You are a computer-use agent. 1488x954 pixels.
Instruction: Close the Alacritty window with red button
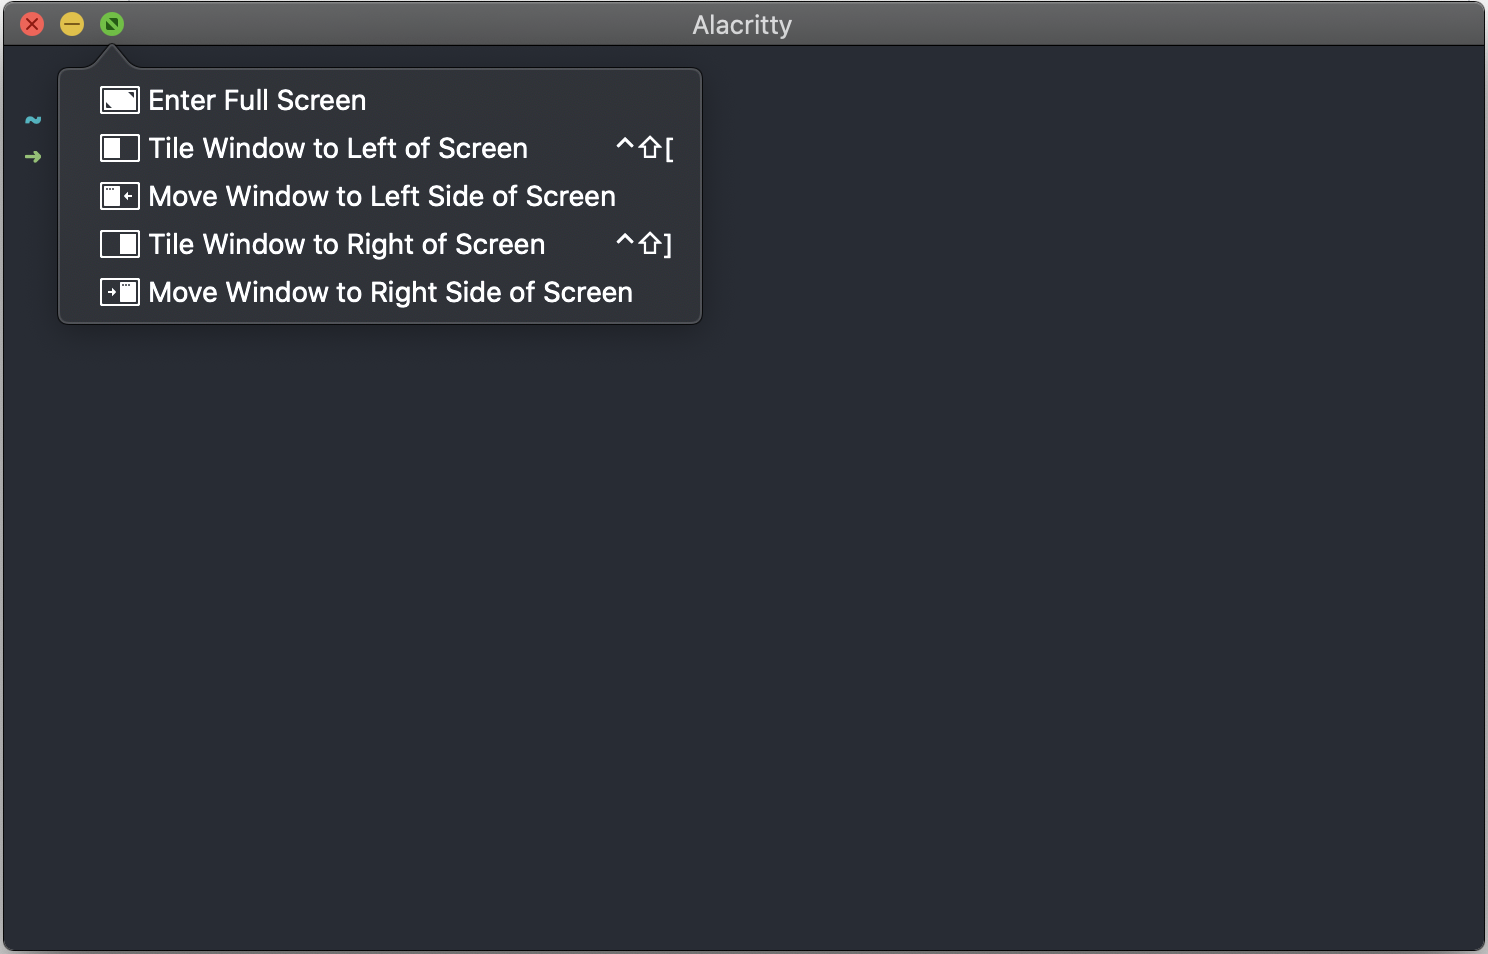tap(32, 24)
